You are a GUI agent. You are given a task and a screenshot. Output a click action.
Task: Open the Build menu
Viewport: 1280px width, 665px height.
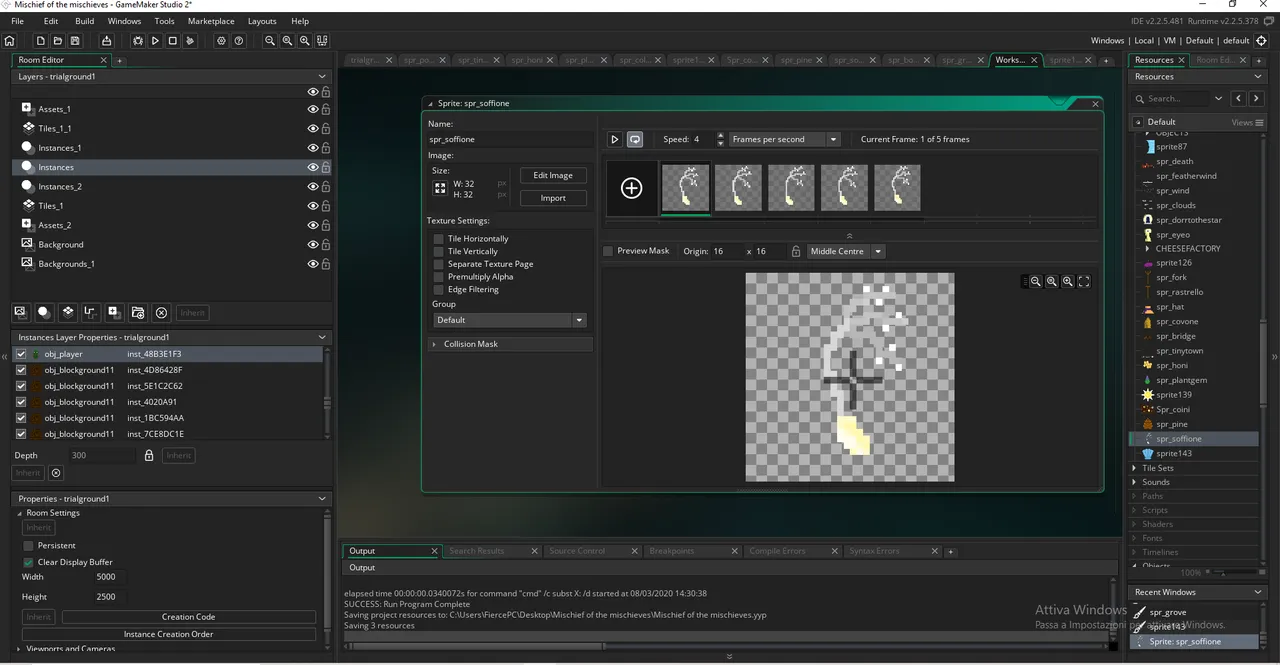pyautogui.click(x=84, y=21)
